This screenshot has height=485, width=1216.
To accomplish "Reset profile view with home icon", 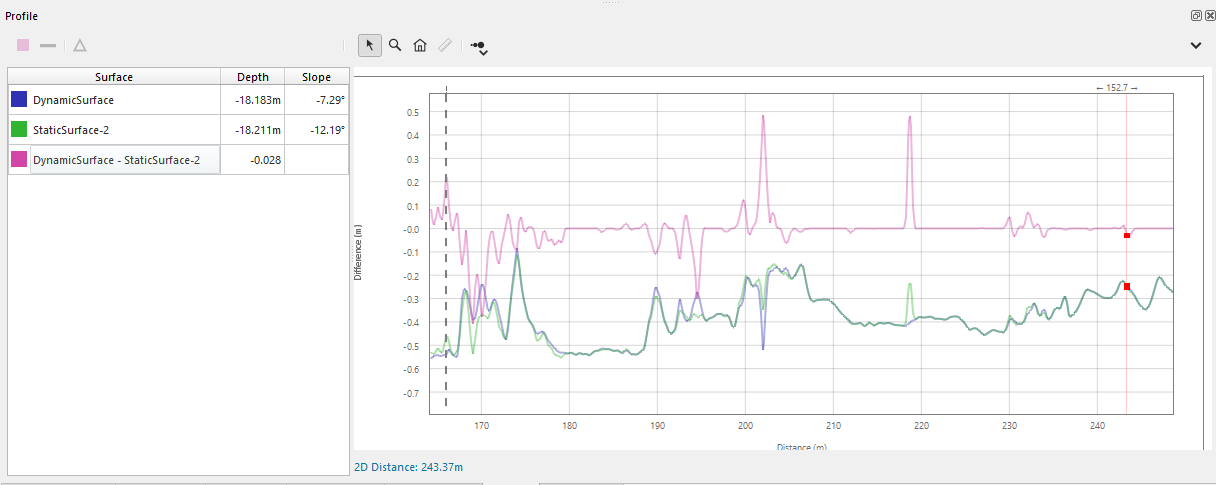I will [x=420, y=45].
